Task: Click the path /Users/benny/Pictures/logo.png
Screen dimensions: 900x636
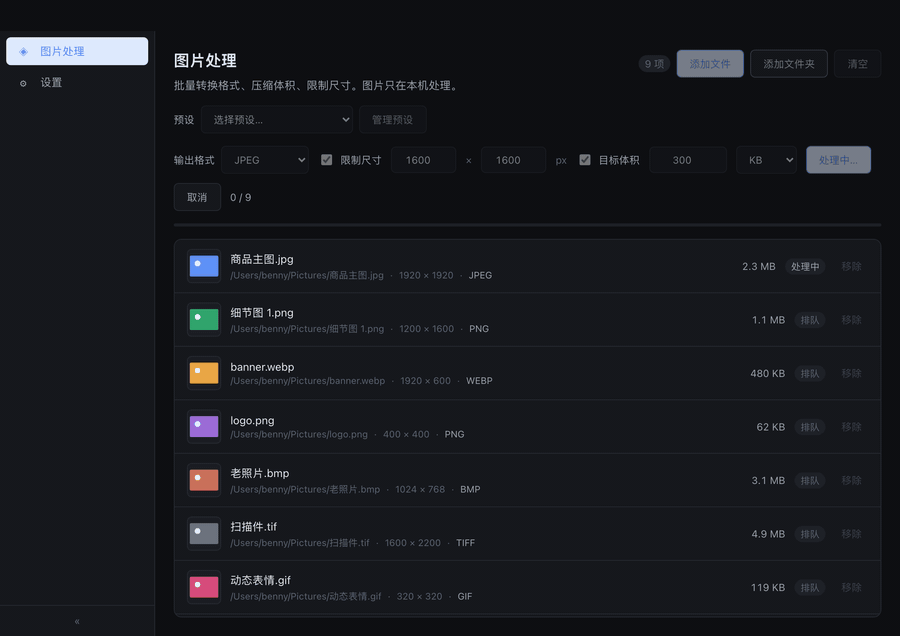Action: 299,435
